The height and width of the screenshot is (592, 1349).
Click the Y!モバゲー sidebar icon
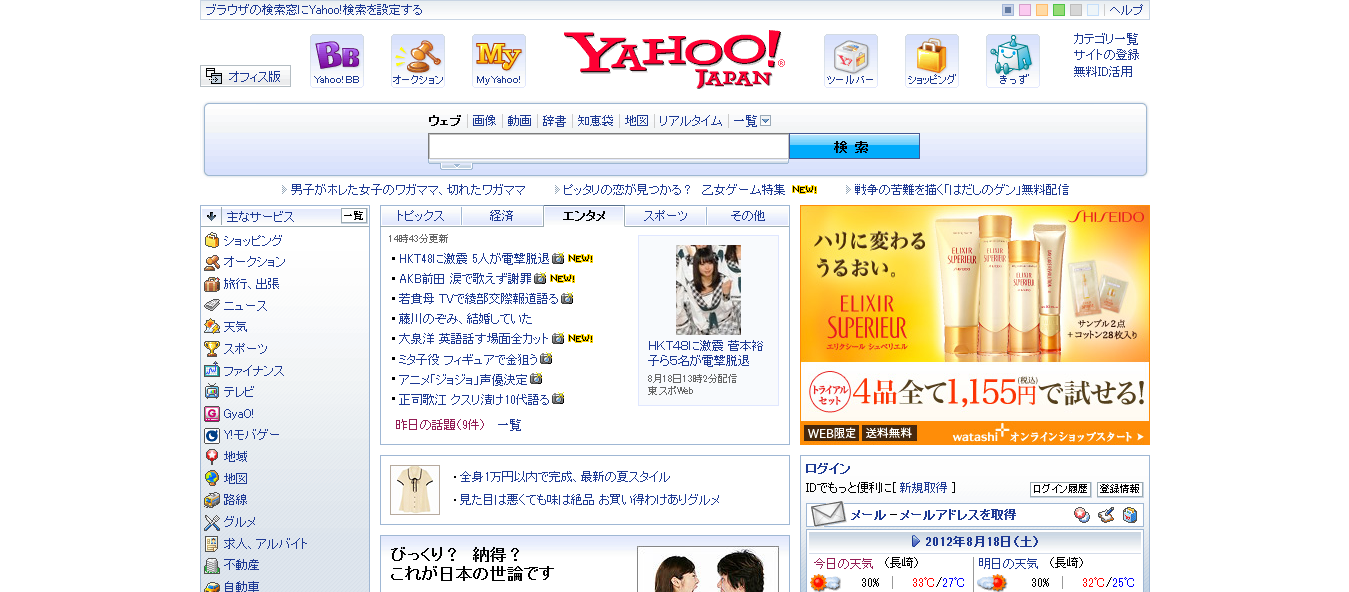tap(212, 435)
